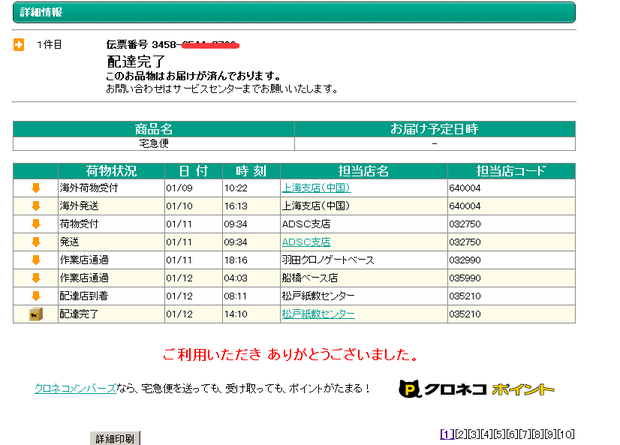The height and width of the screenshot is (445, 620).
Task: Click the arrow for 作業店通過 at 04:03
Action: [35, 277]
